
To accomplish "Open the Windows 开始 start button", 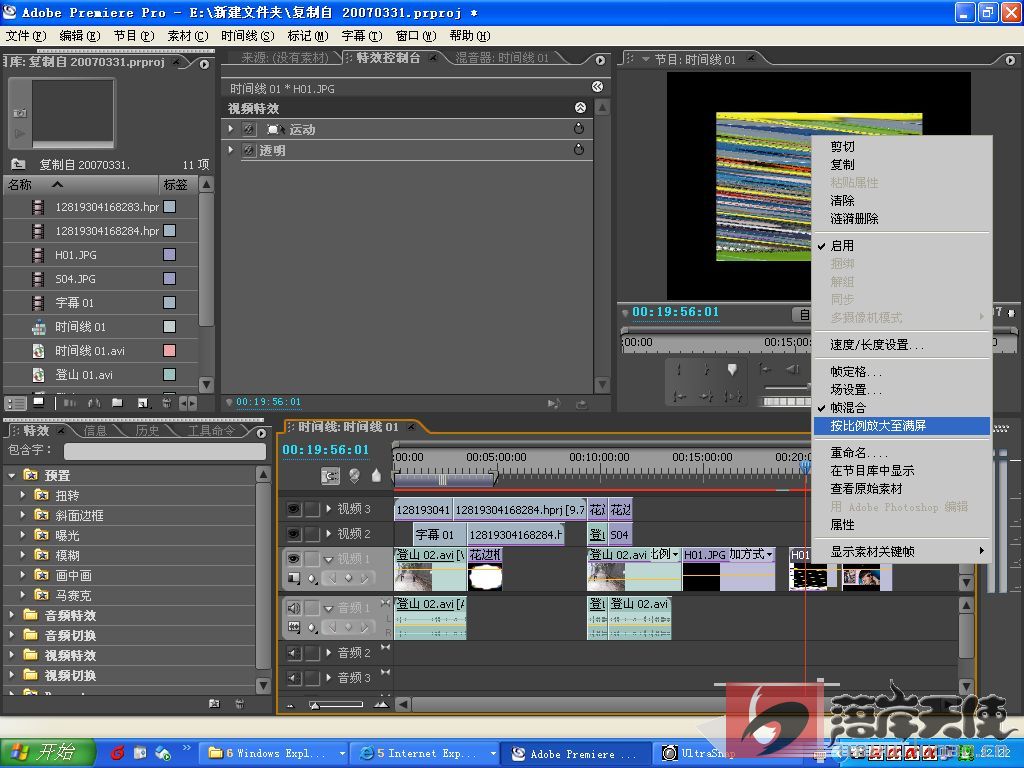I will pyautogui.click(x=47, y=753).
